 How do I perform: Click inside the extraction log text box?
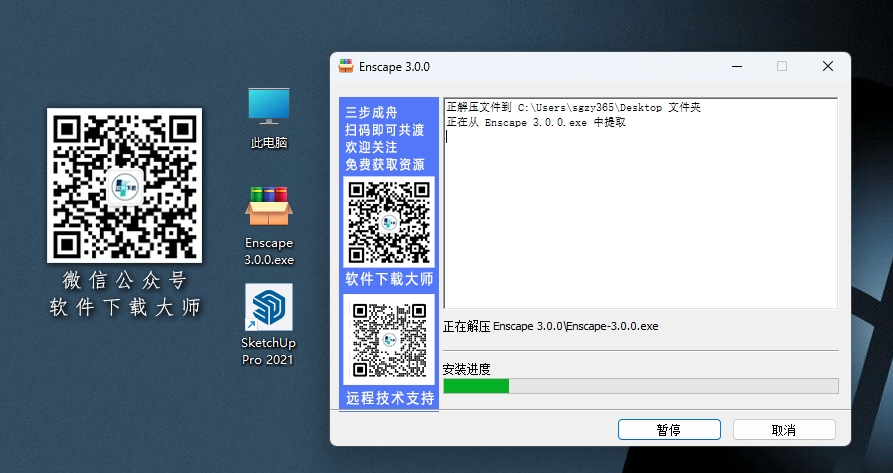point(641,203)
